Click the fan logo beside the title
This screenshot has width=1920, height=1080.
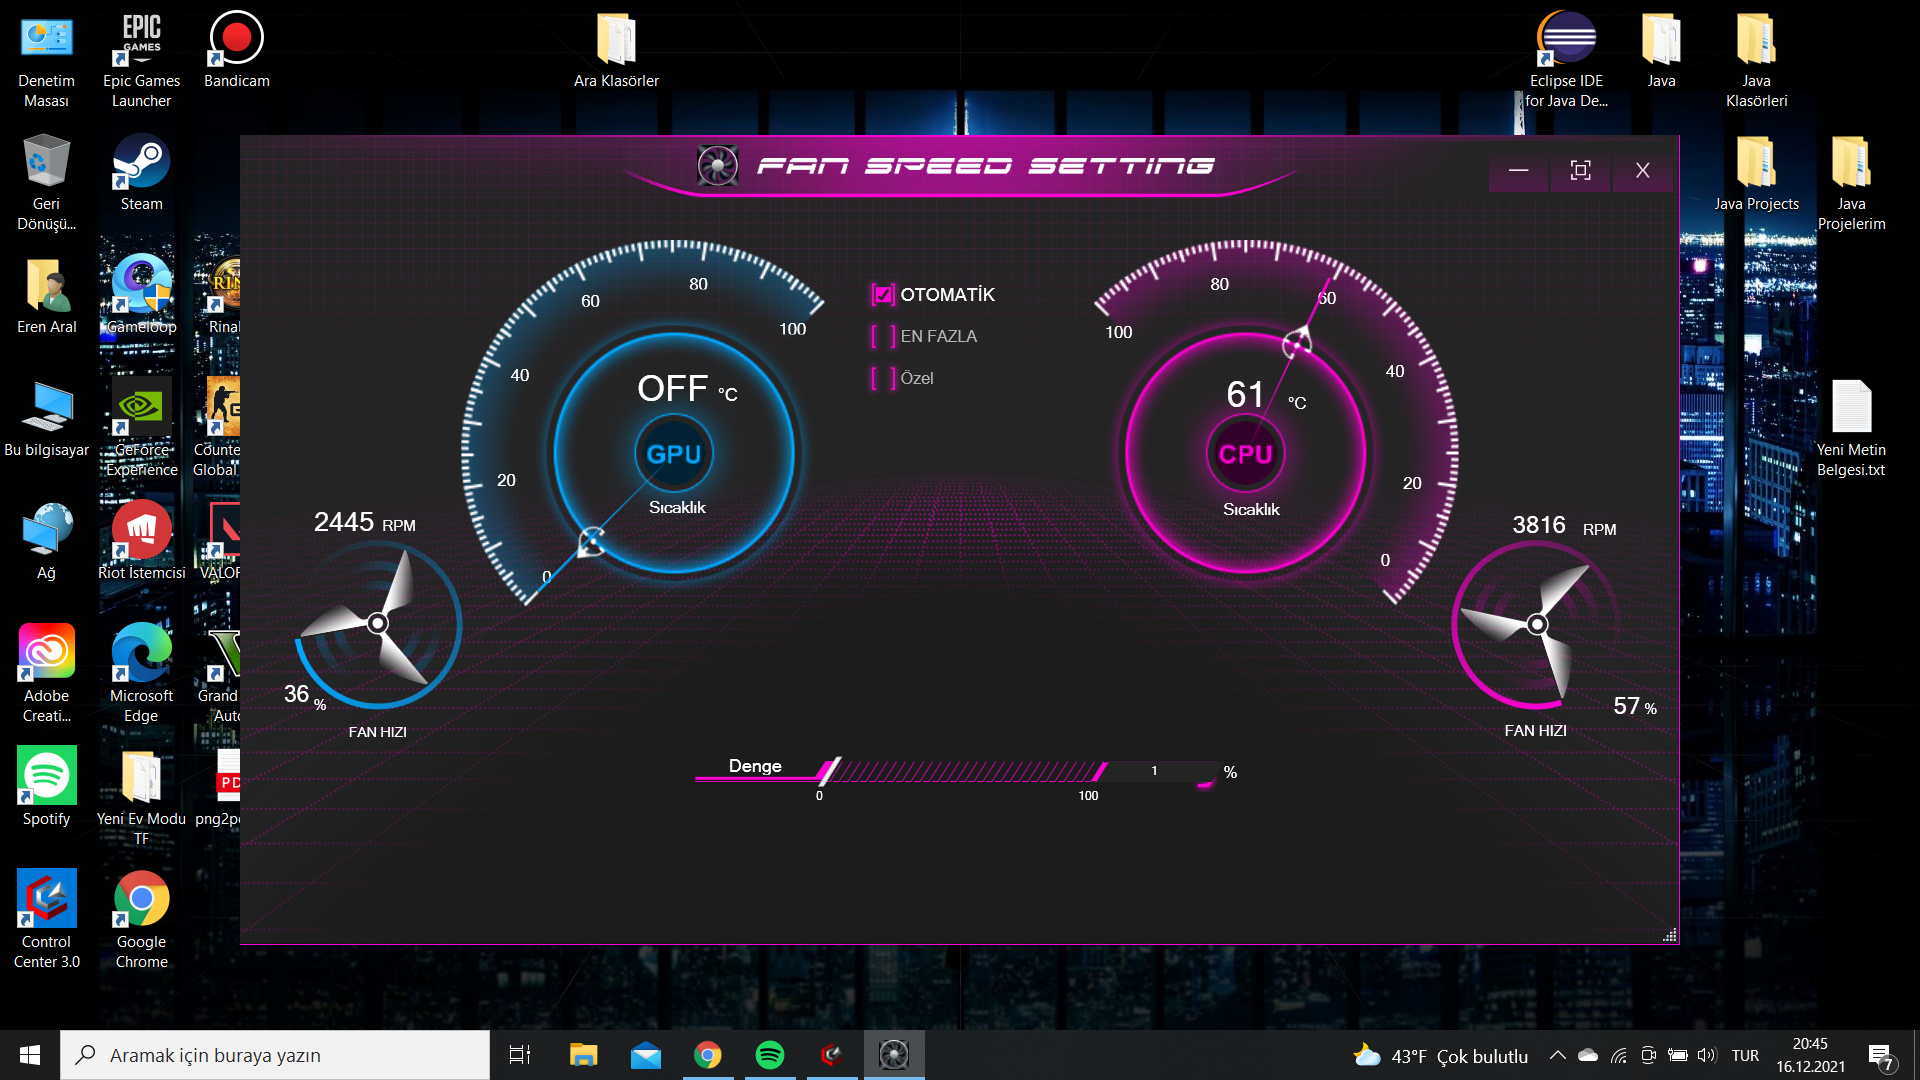click(717, 166)
